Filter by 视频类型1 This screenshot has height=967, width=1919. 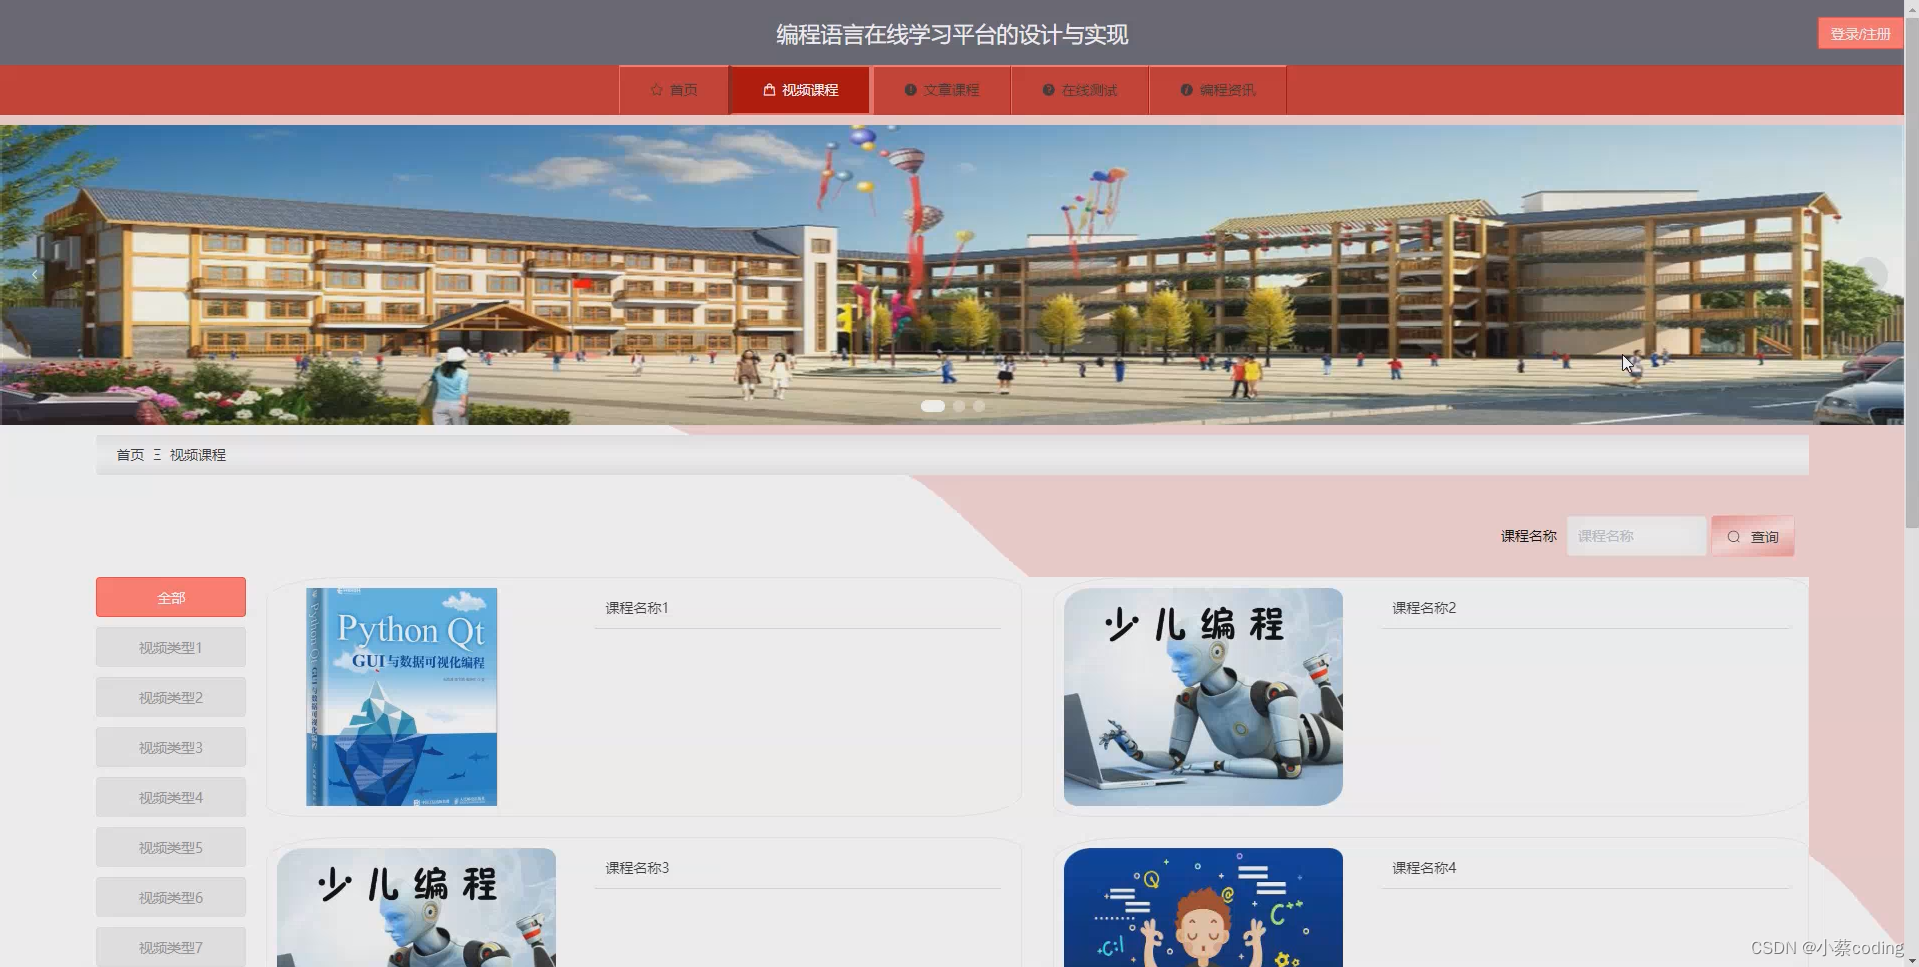click(x=171, y=647)
